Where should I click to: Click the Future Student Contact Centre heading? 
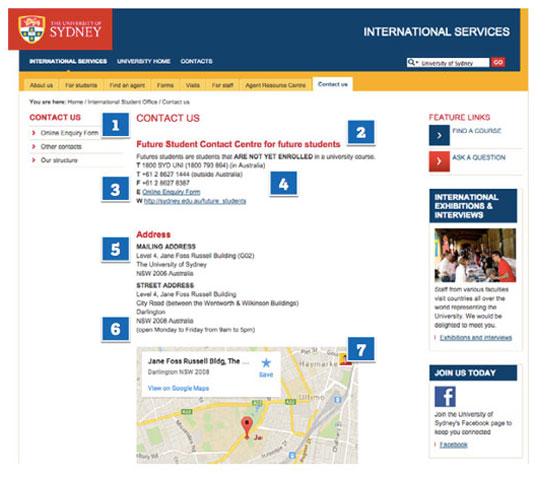(x=238, y=144)
